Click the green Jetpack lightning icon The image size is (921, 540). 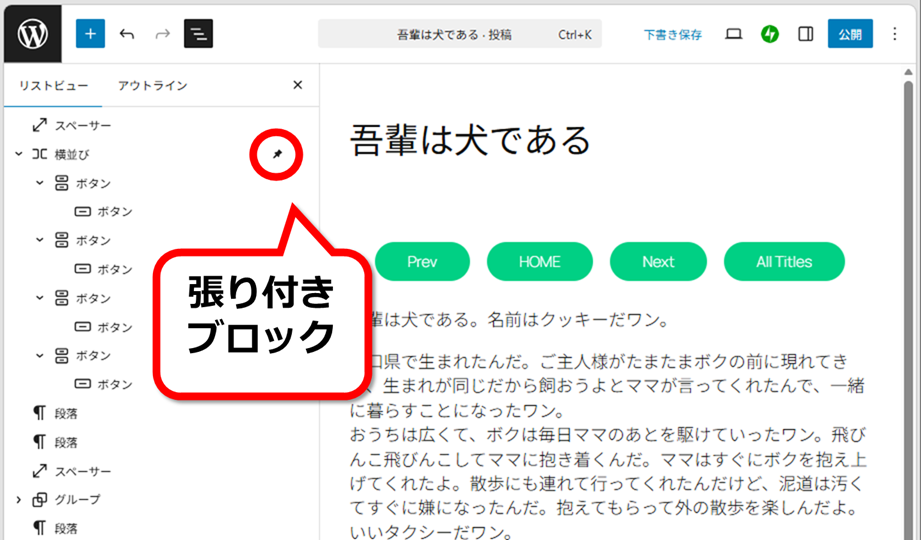pos(769,34)
